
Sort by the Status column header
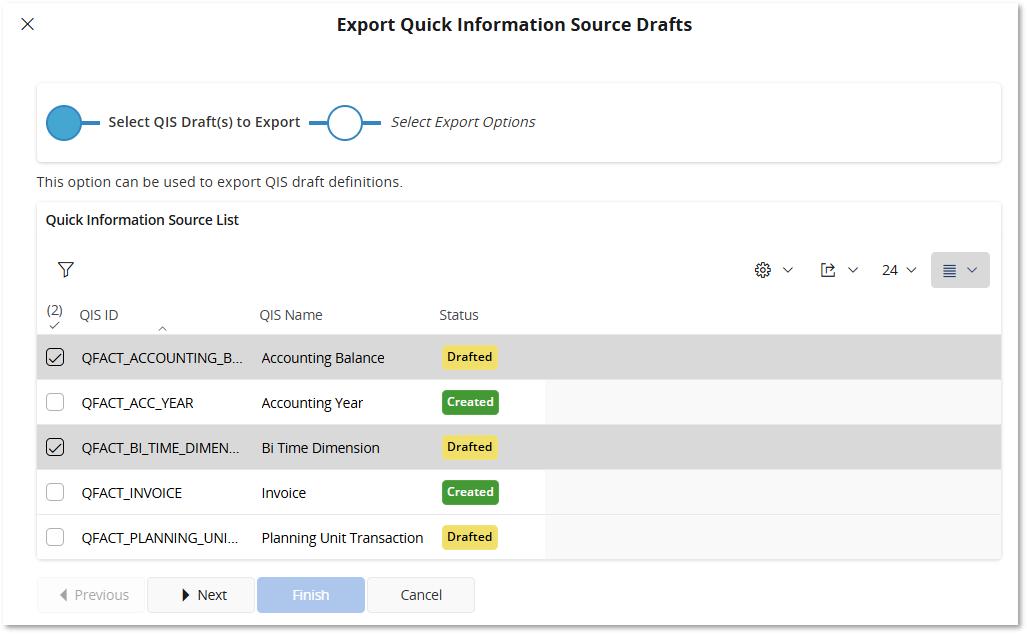tap(458, 315)
